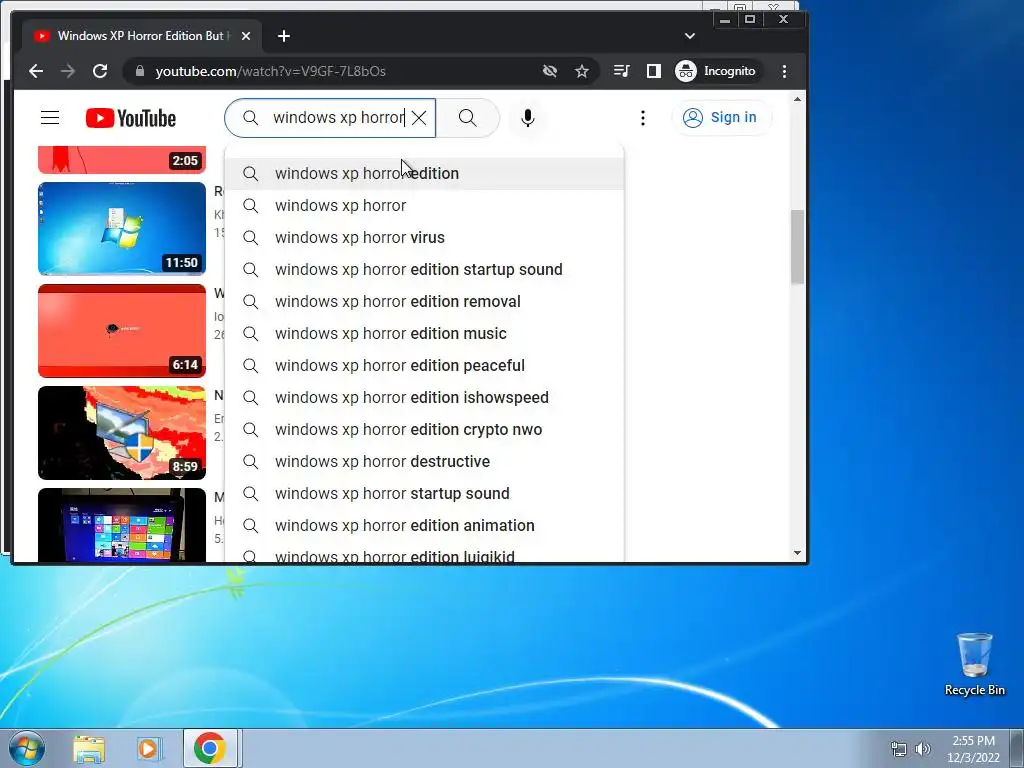Open the Windows Start menu orb
The width and height of the screenshot is (1024, 768).
26,748
